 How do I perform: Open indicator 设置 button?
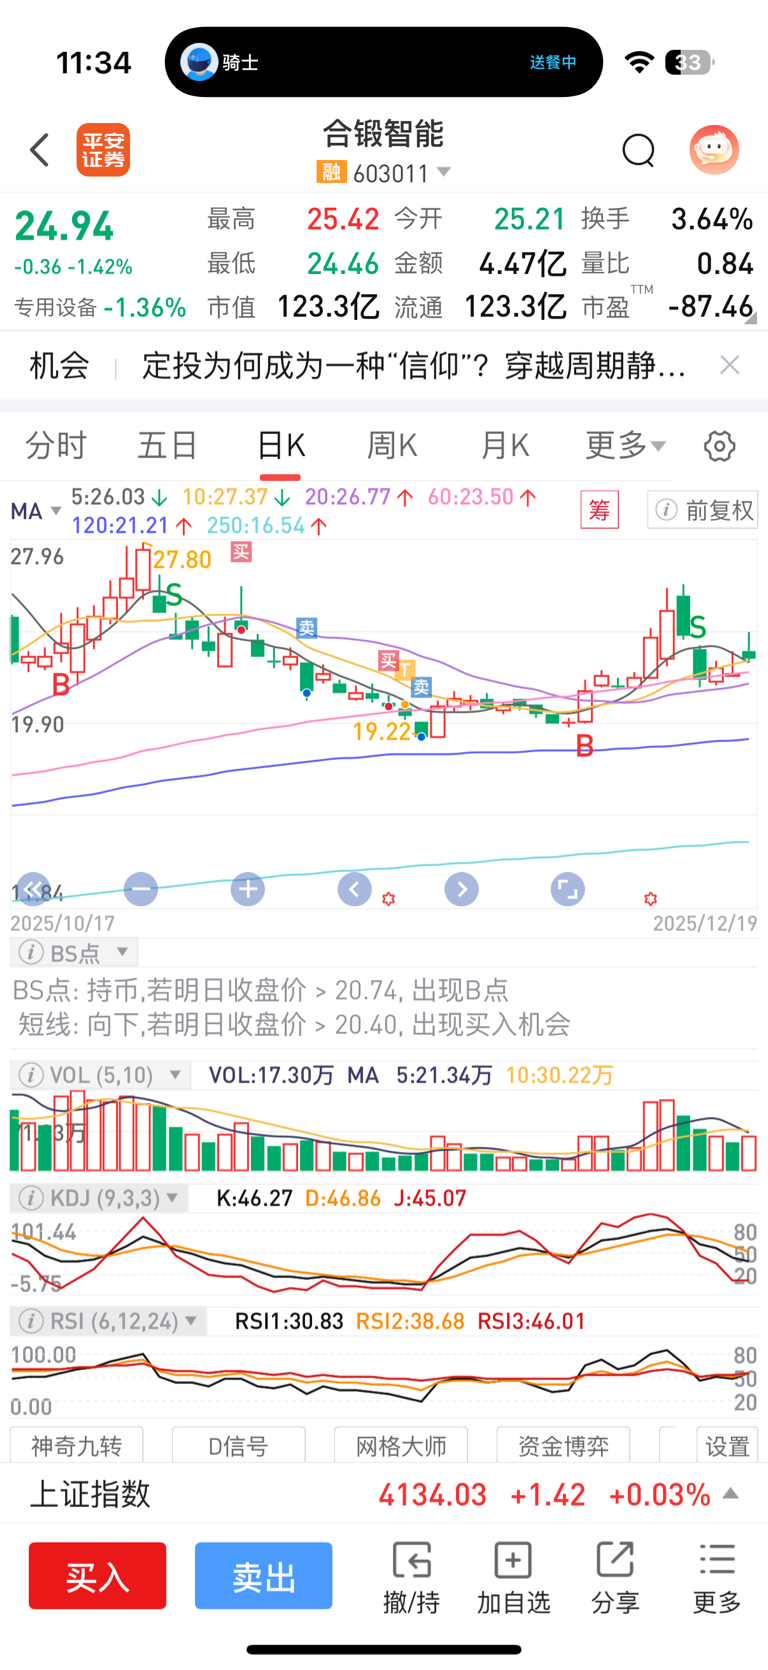[x=727, y=1446]
